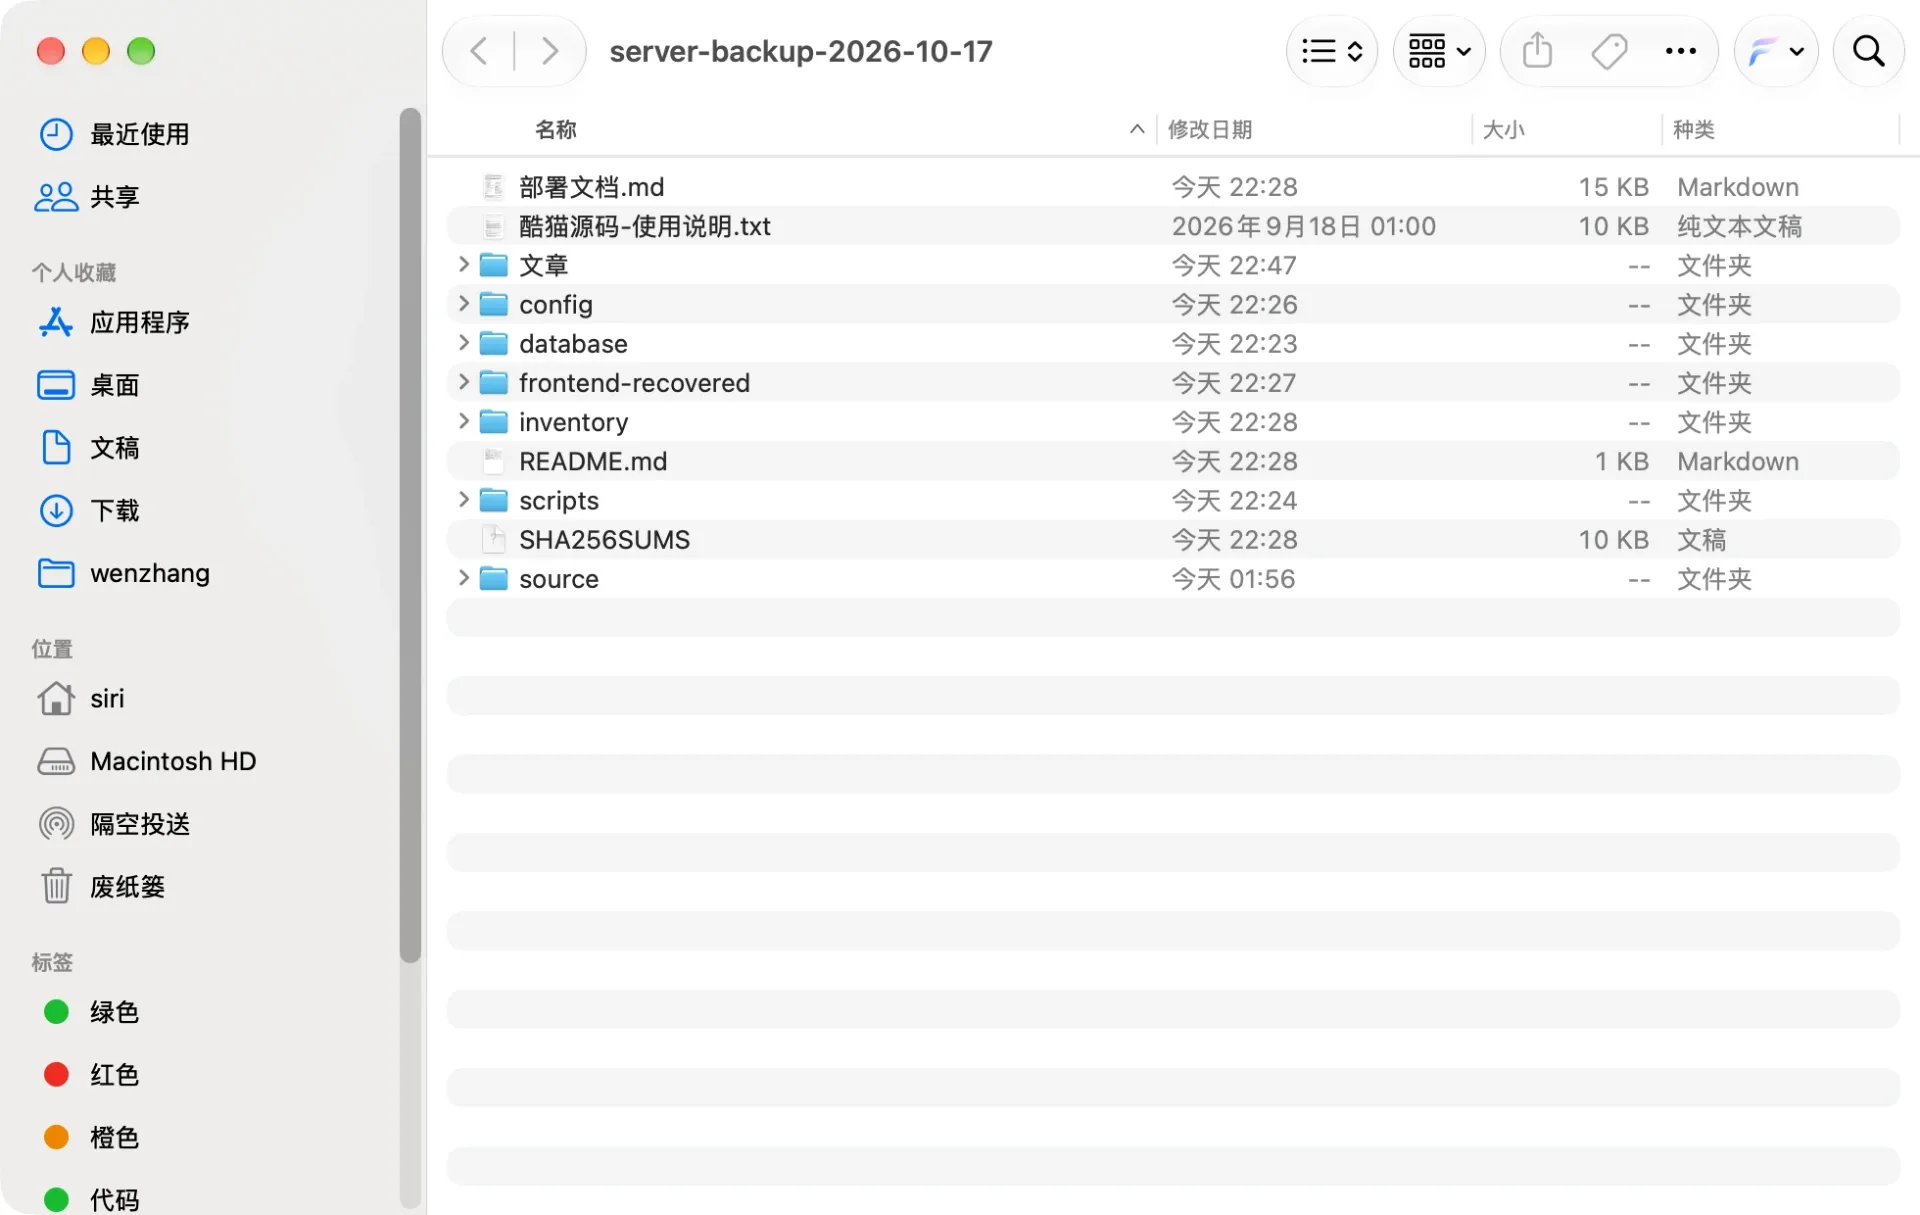Screen dimensions: 1920x1215
Task: Filter by the 绿色 tag
Action: tap(91, 1012)
